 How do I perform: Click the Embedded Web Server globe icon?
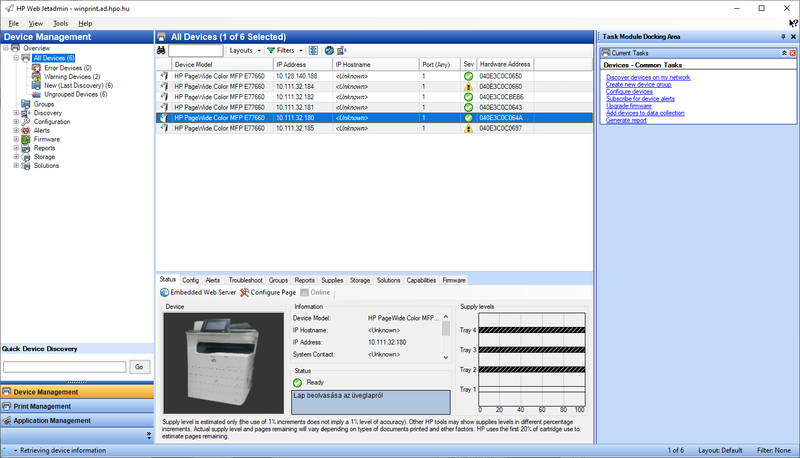165,292
